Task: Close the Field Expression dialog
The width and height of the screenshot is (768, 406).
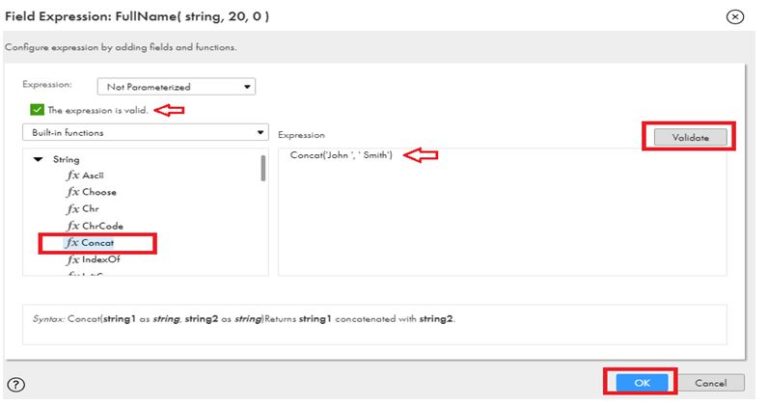Action: click(x=738, y=17)
